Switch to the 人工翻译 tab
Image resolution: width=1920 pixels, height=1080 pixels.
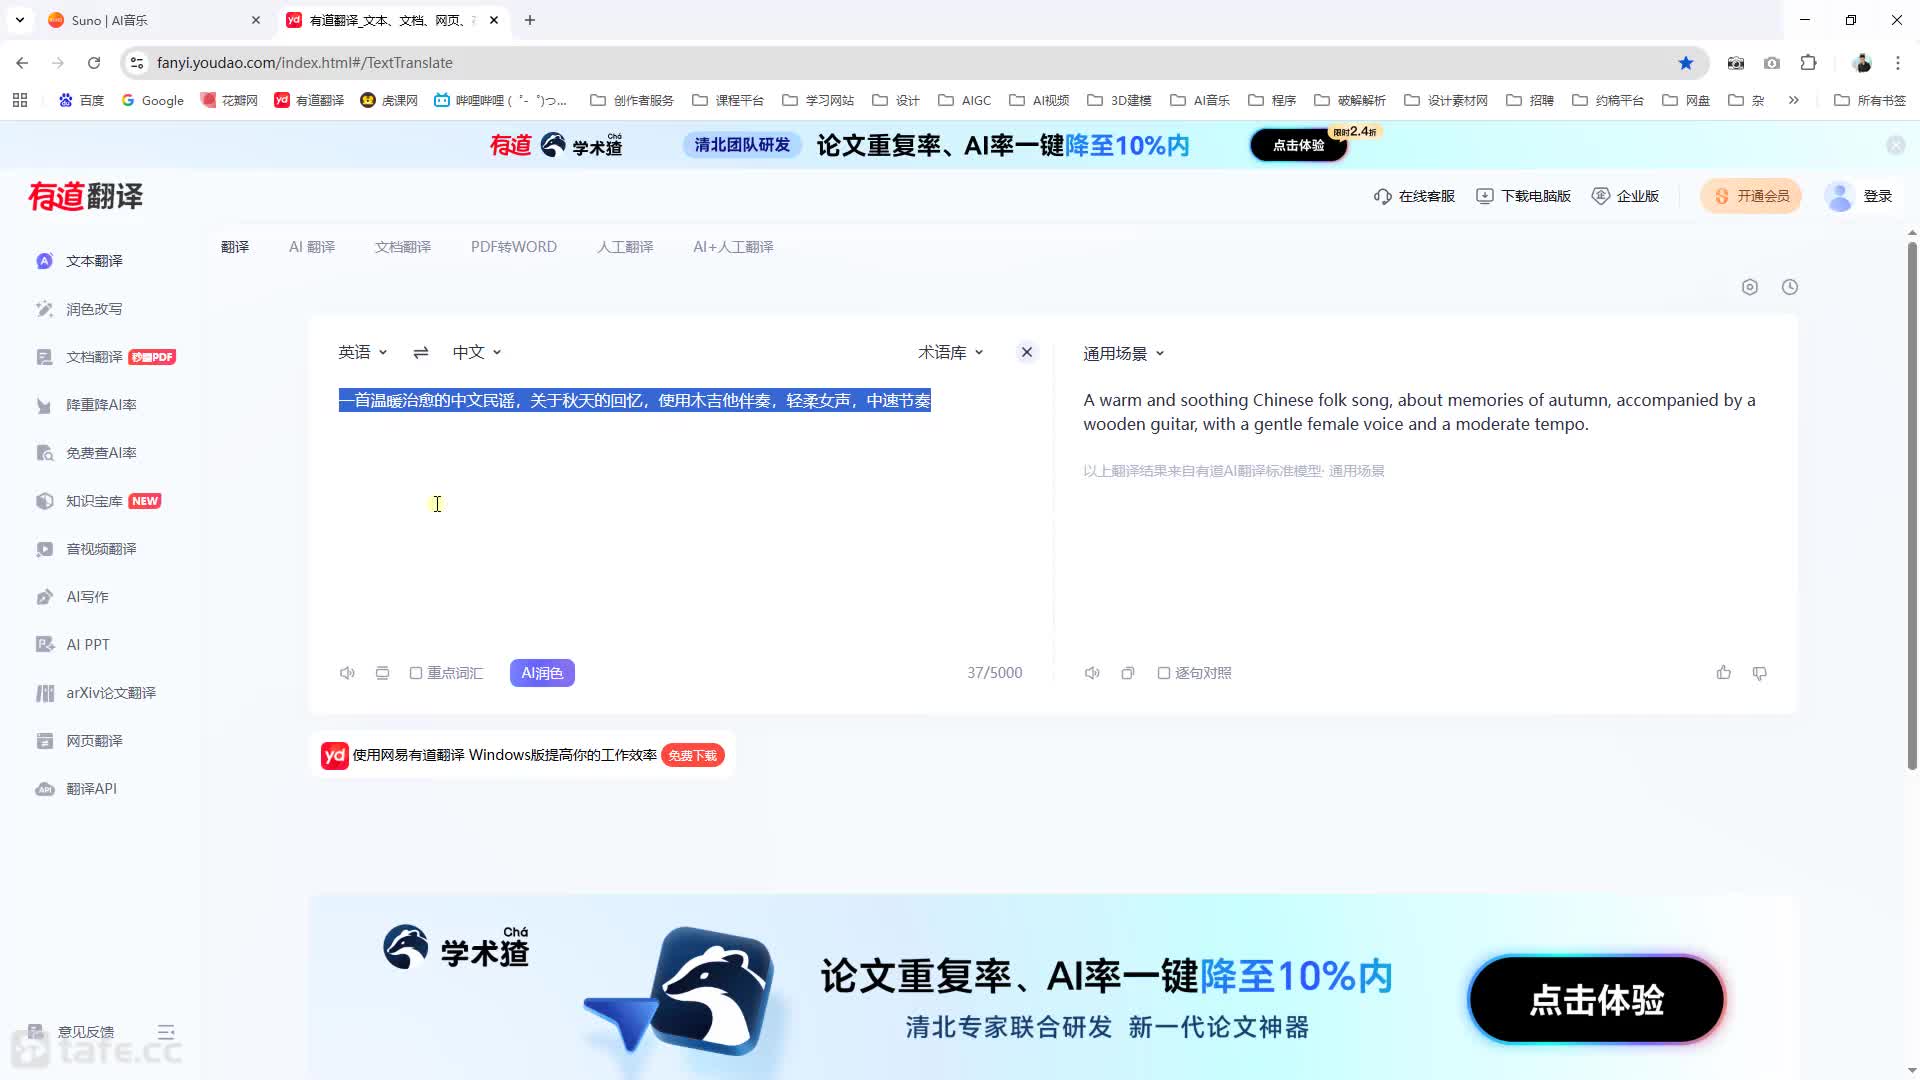click(625, 247)
